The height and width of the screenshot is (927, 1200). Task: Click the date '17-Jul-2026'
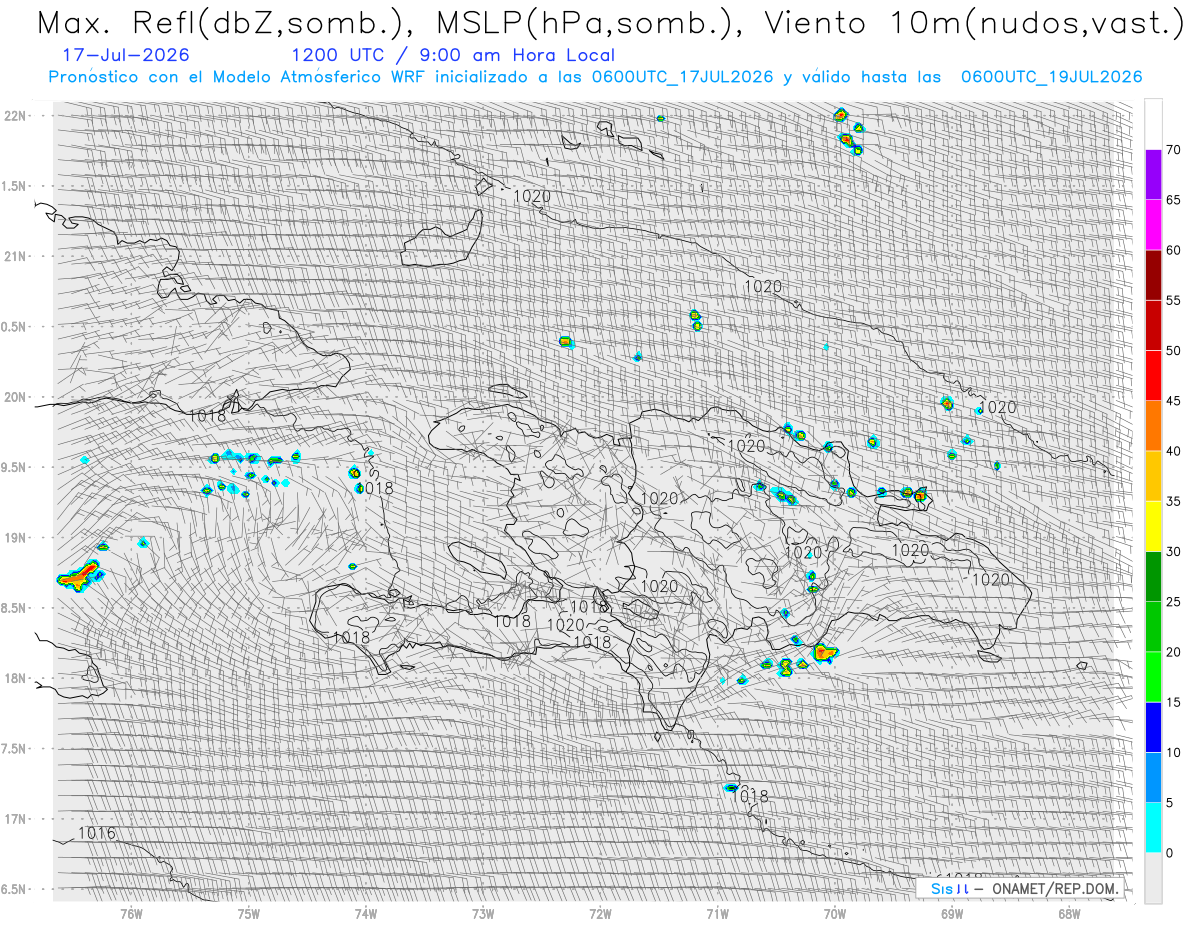coord(126,56)
